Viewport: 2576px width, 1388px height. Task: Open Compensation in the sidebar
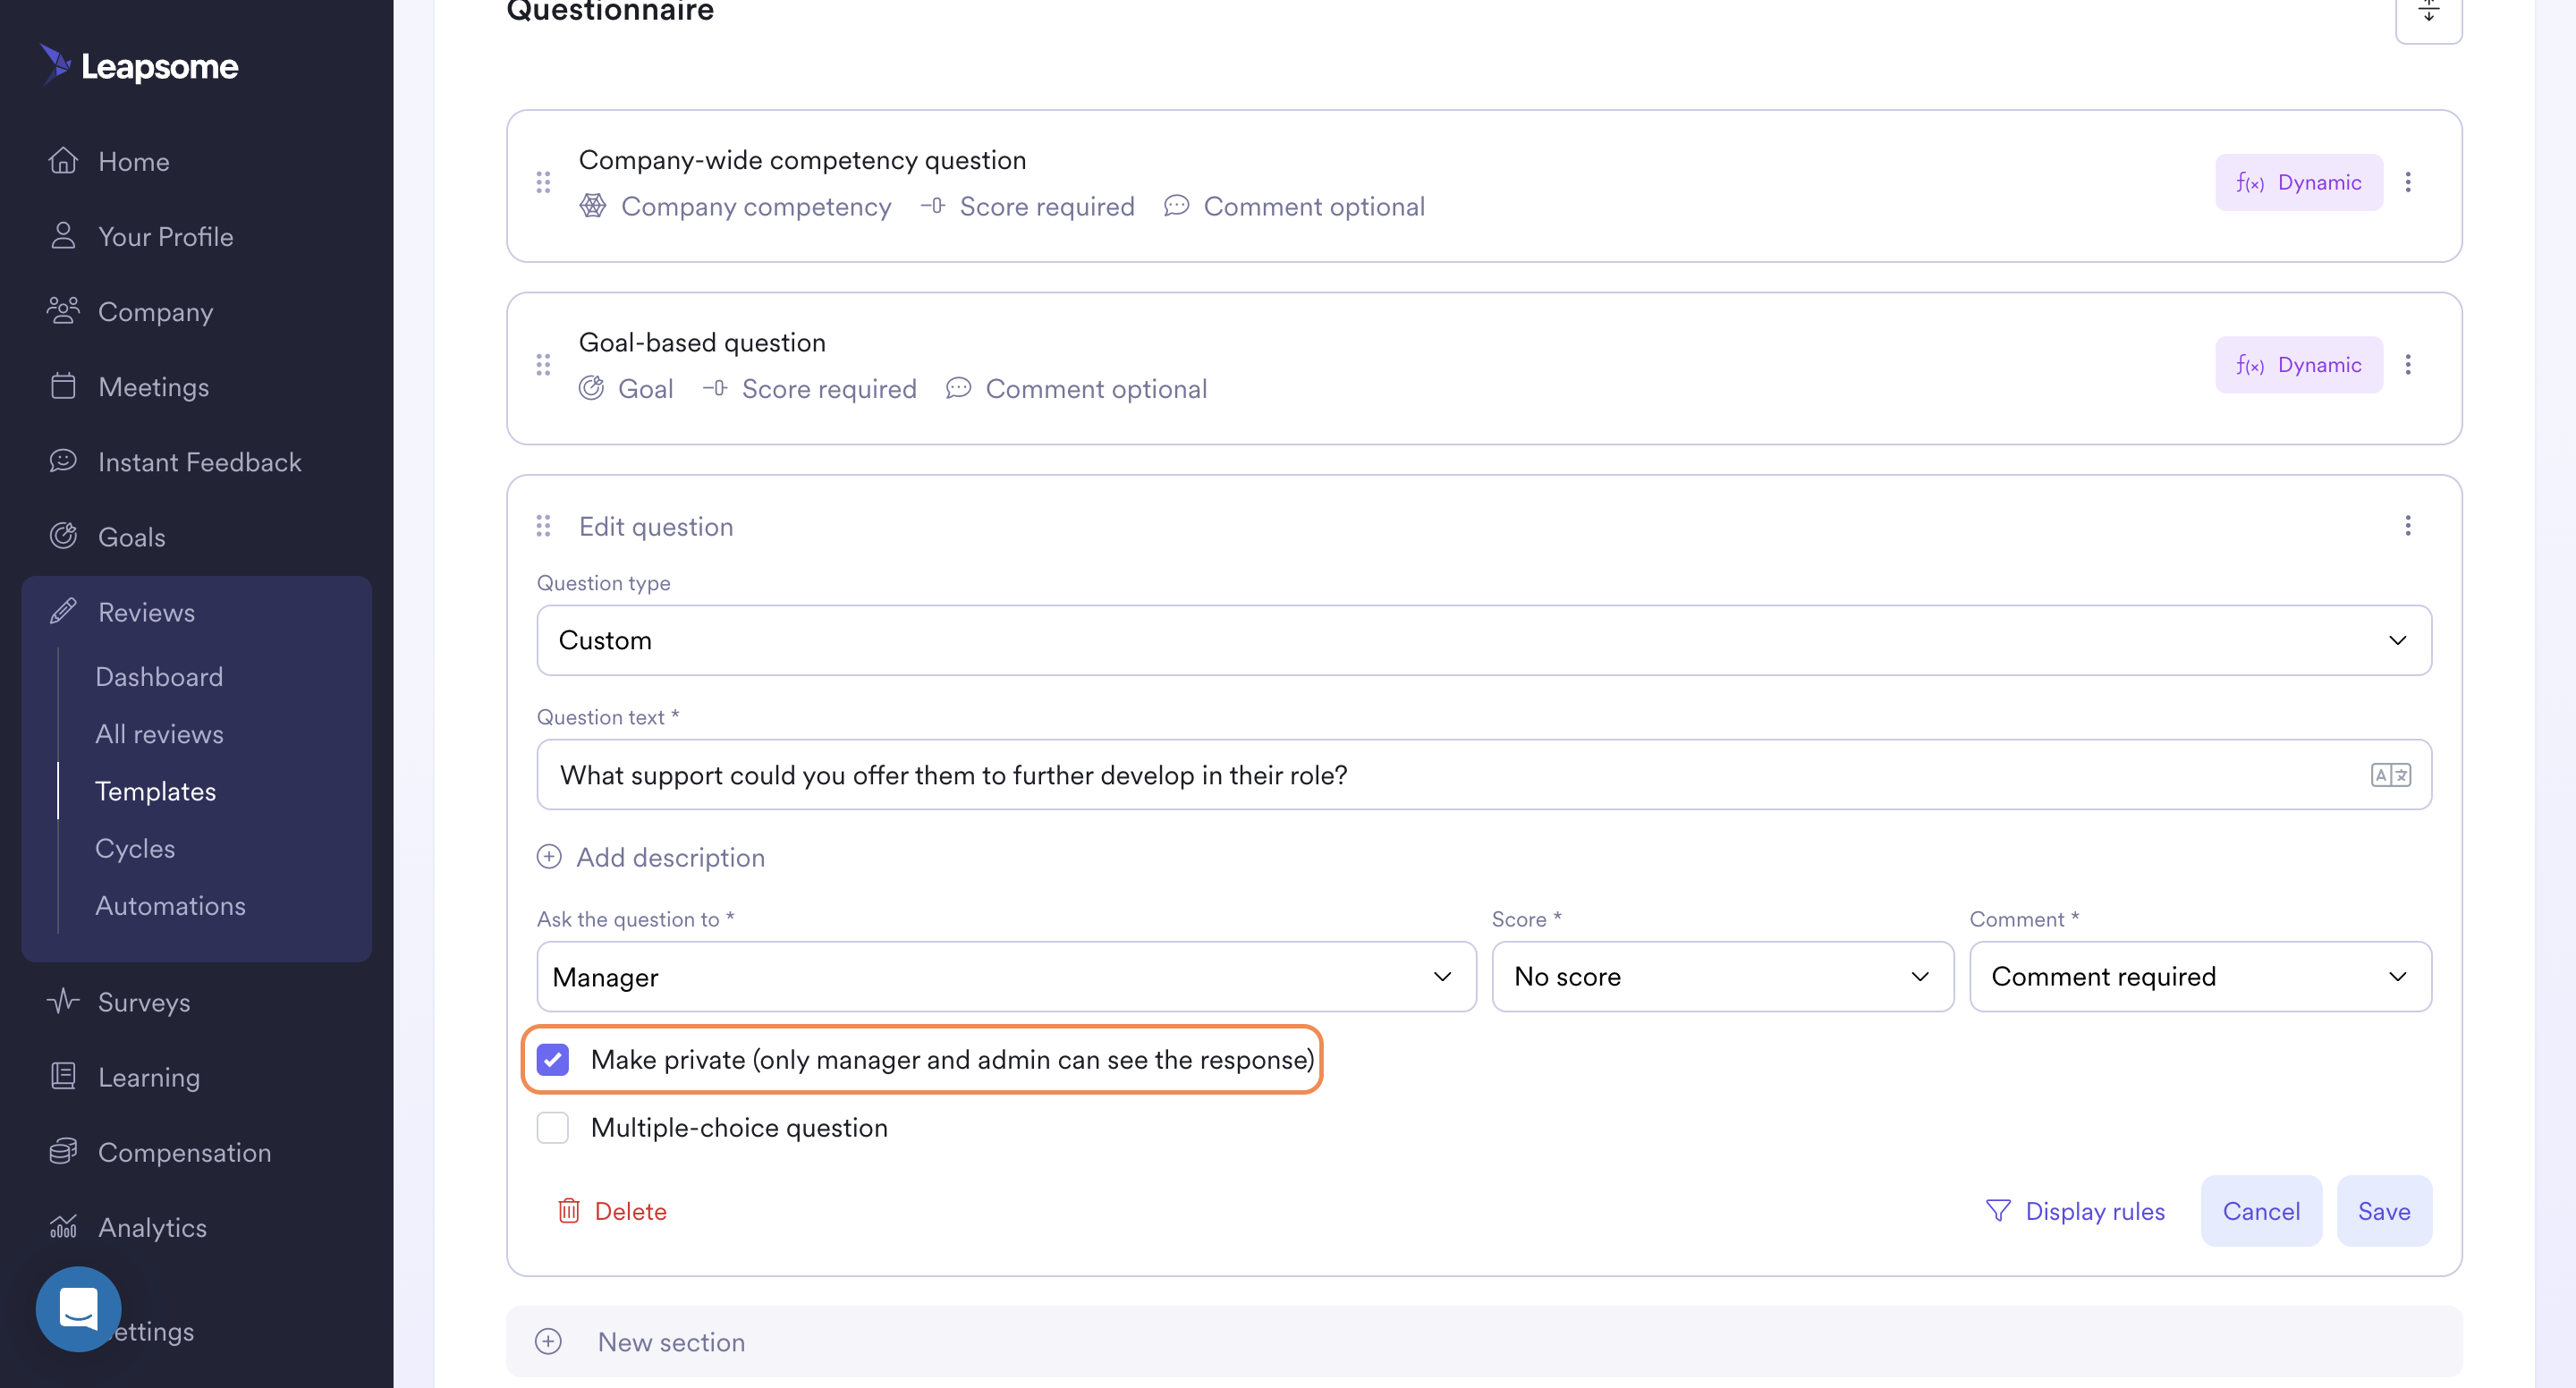click(x=184, y=1151)
